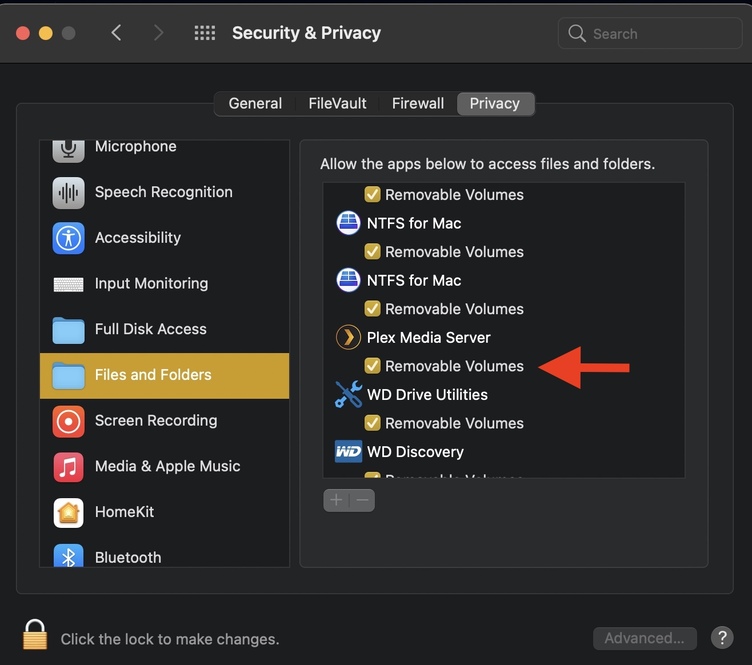The image size is (752, 665).
Task: Go back with the left chevron
Action: [x=116, y=33]
